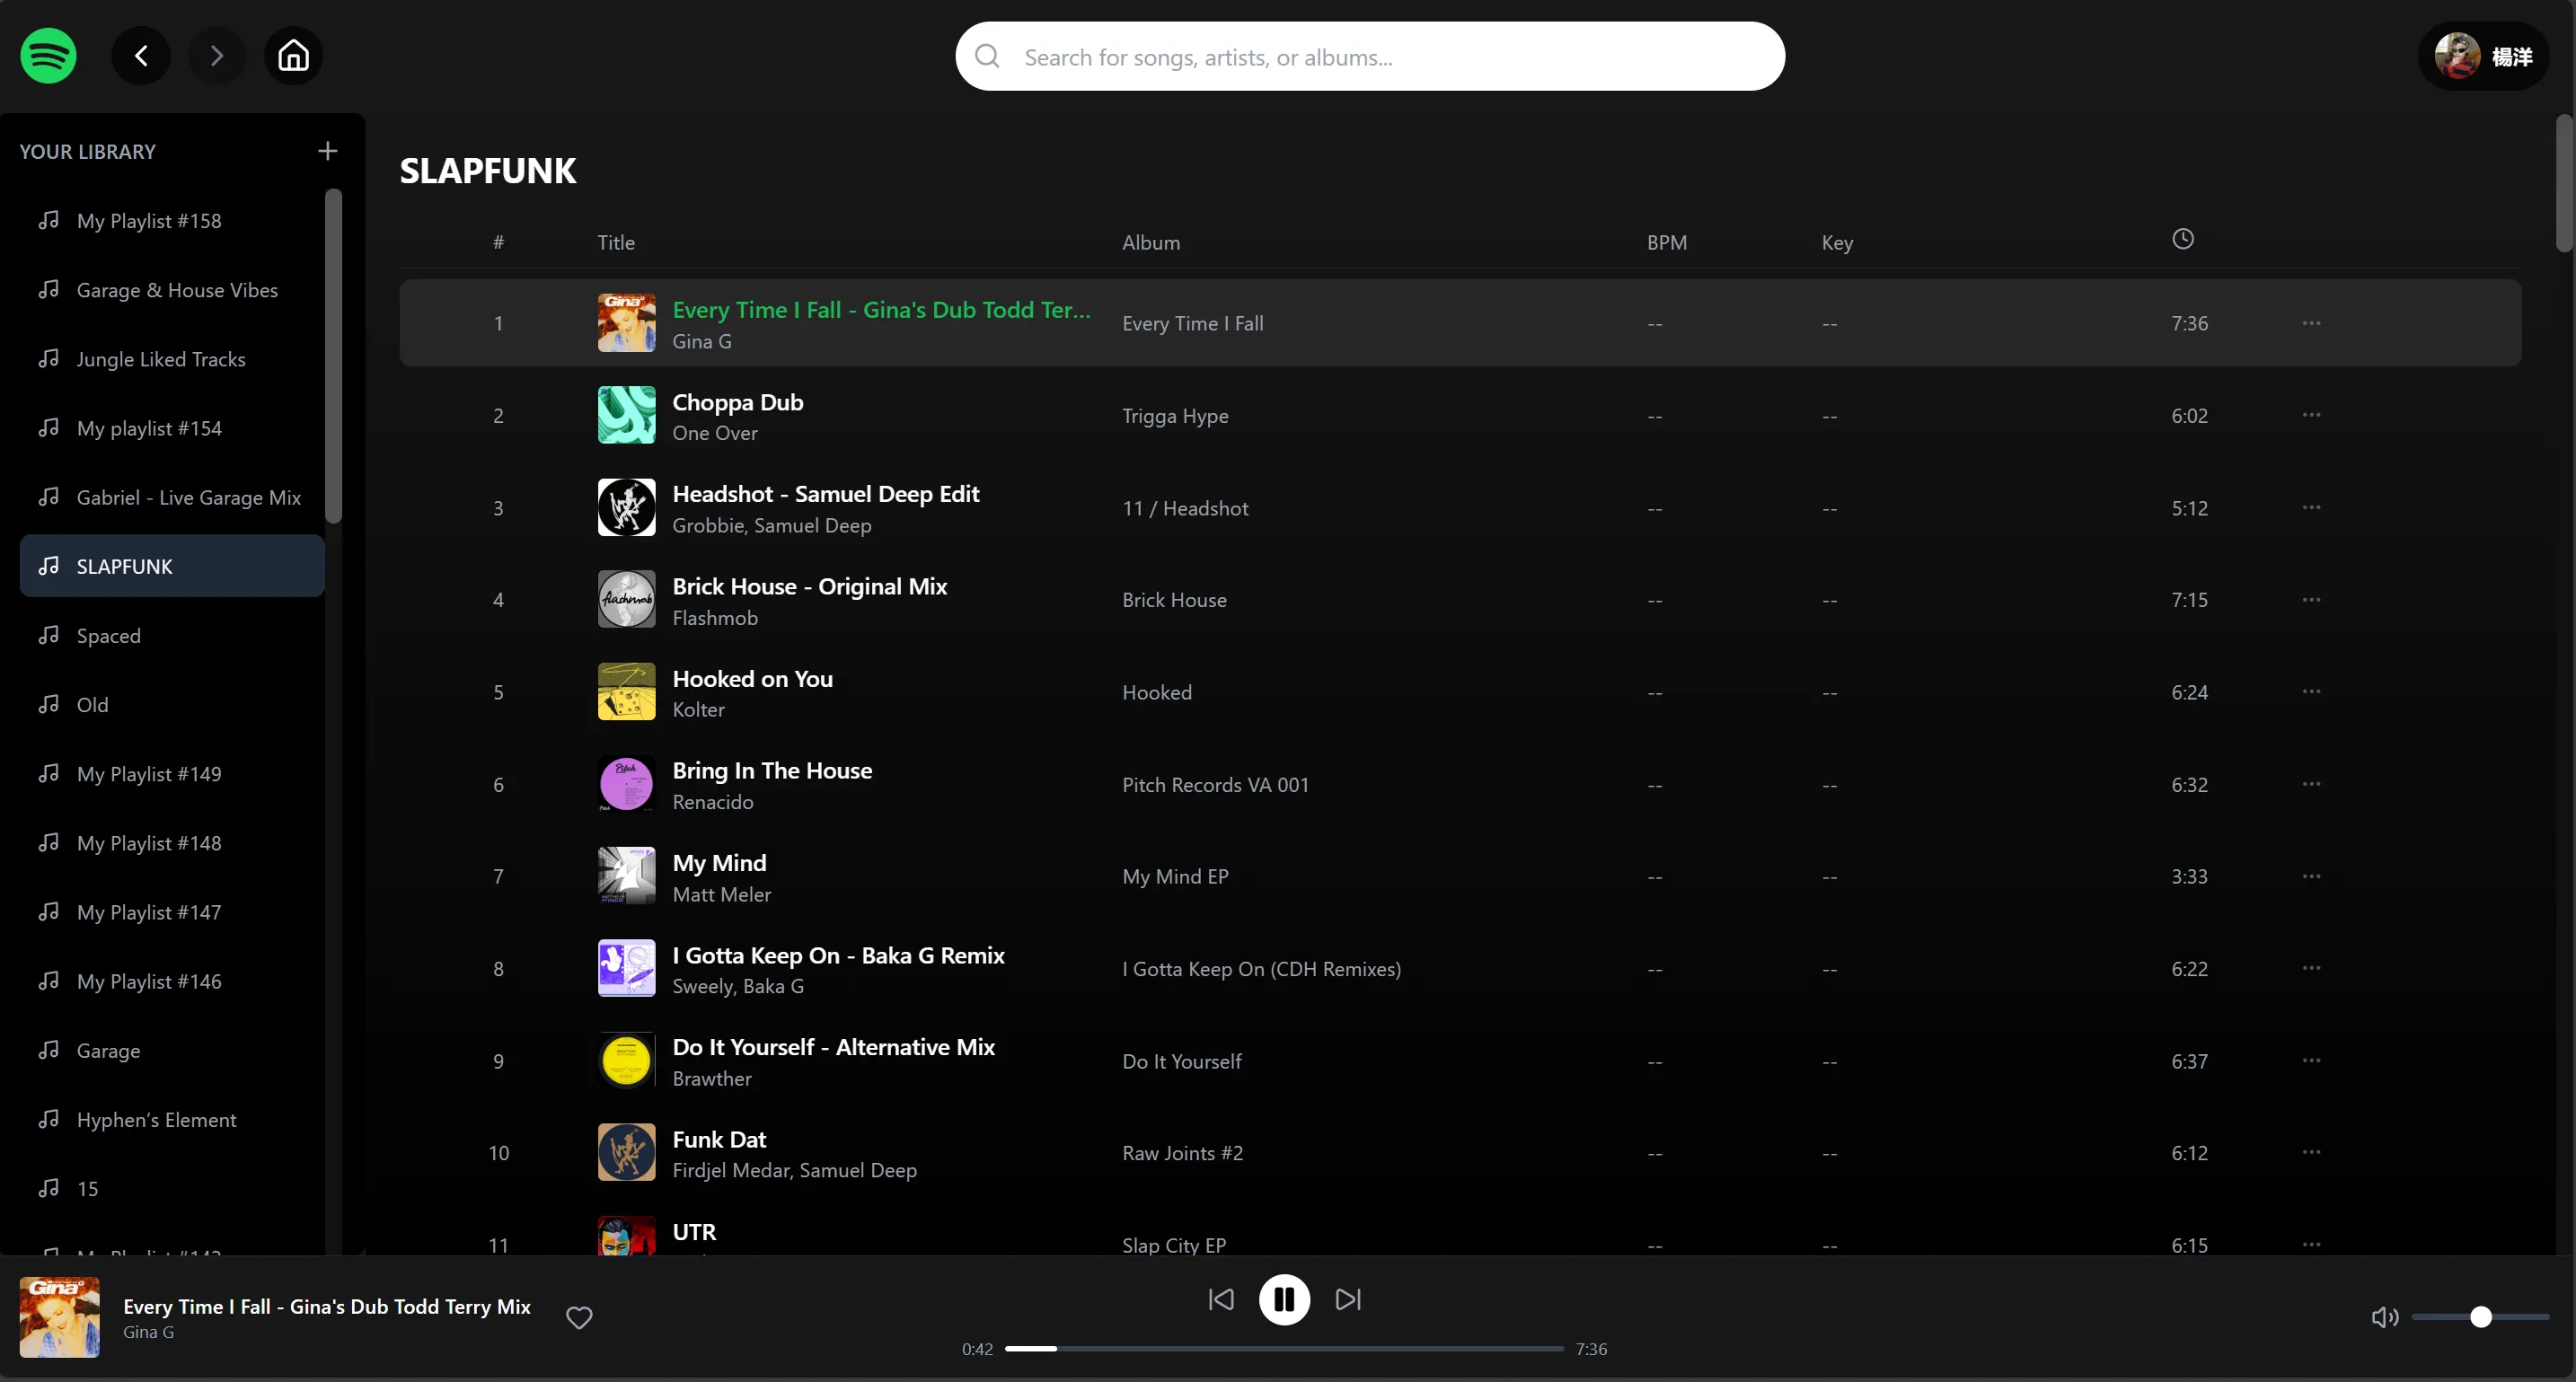Open more options for Funk Dat
This screenshot has width=2576, height=1382.
pos(2311,1152)
